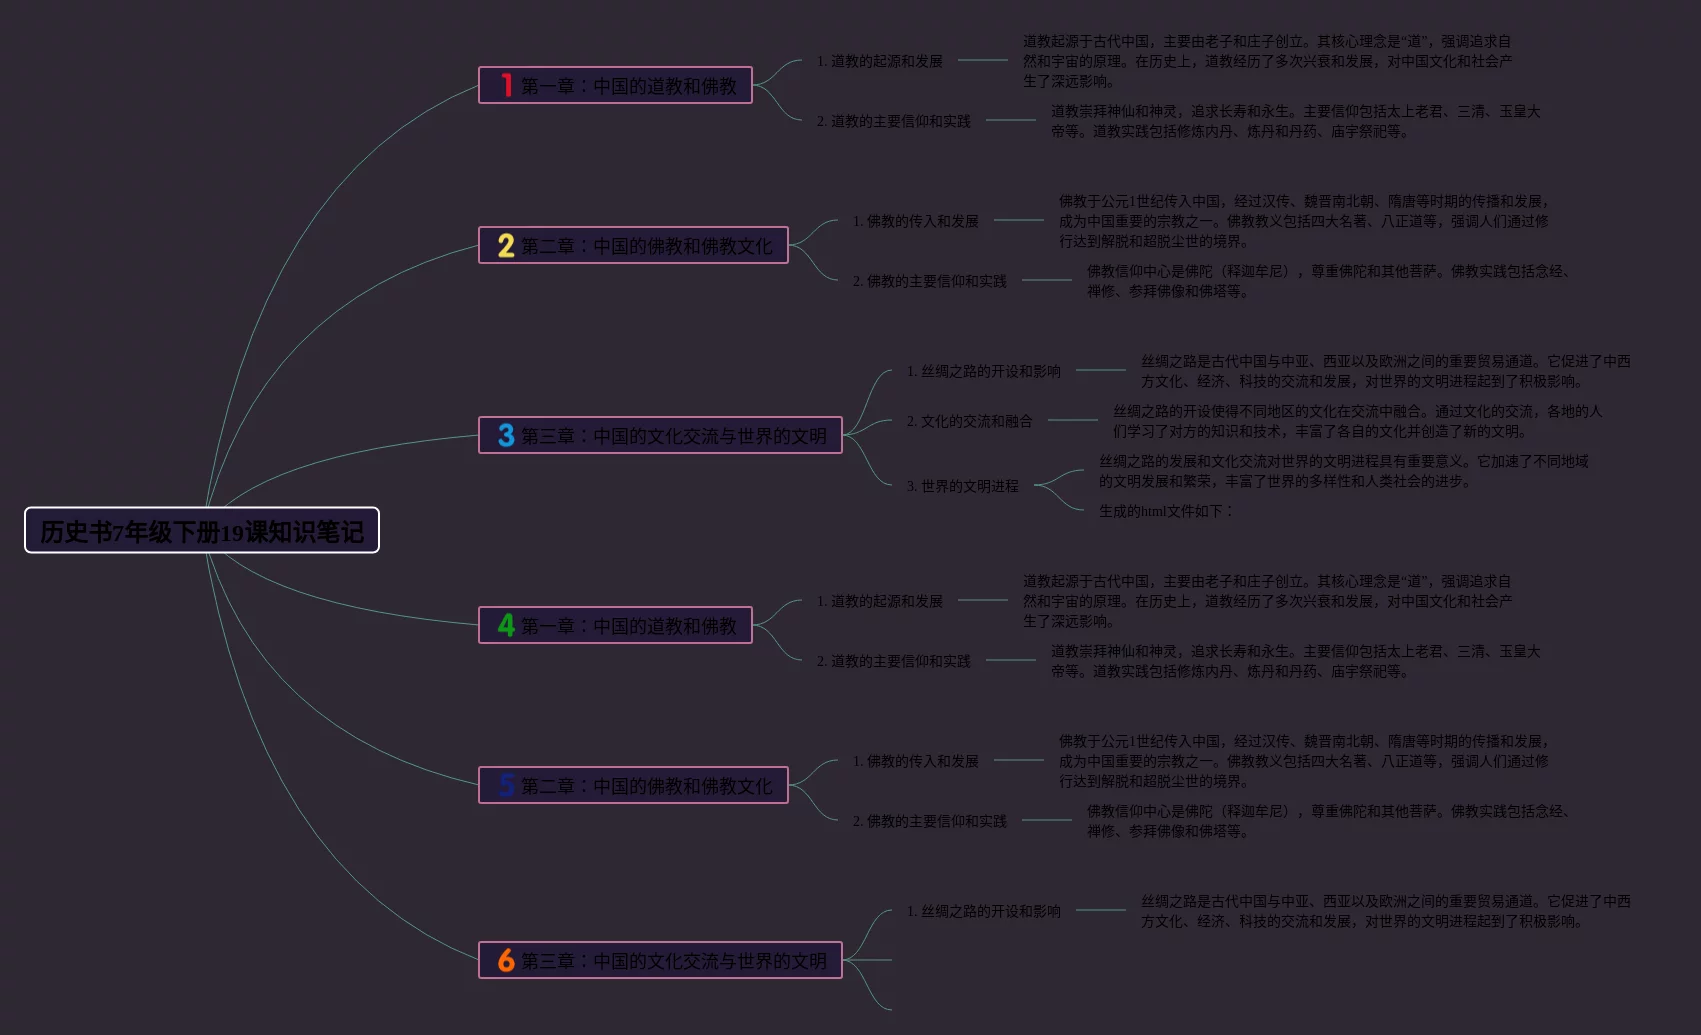The width and height of the screenshot is (1701, 1035).
Task: Select 1. 道教的起源和发展 under the marker 1 chapter
Action: click(880, 61)
